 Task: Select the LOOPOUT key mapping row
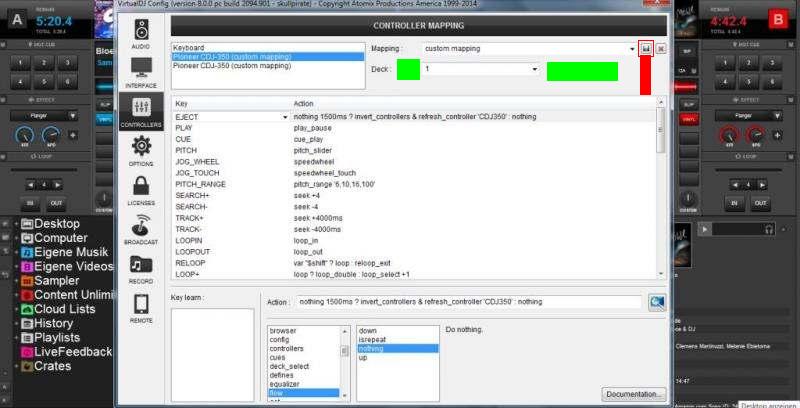(414, 252)
